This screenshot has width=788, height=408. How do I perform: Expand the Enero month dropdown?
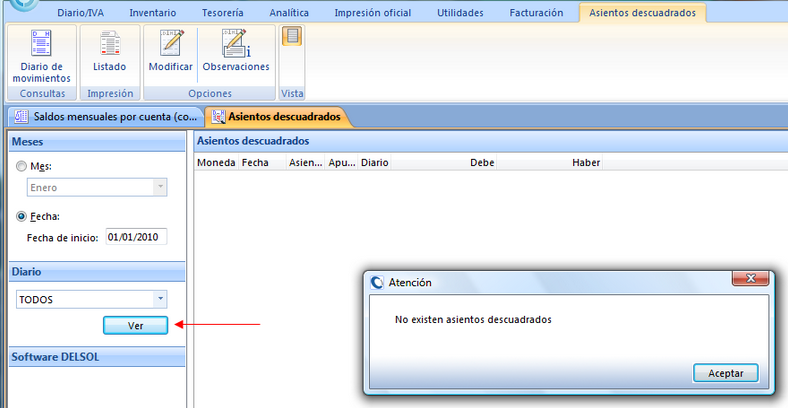point(160,187)
